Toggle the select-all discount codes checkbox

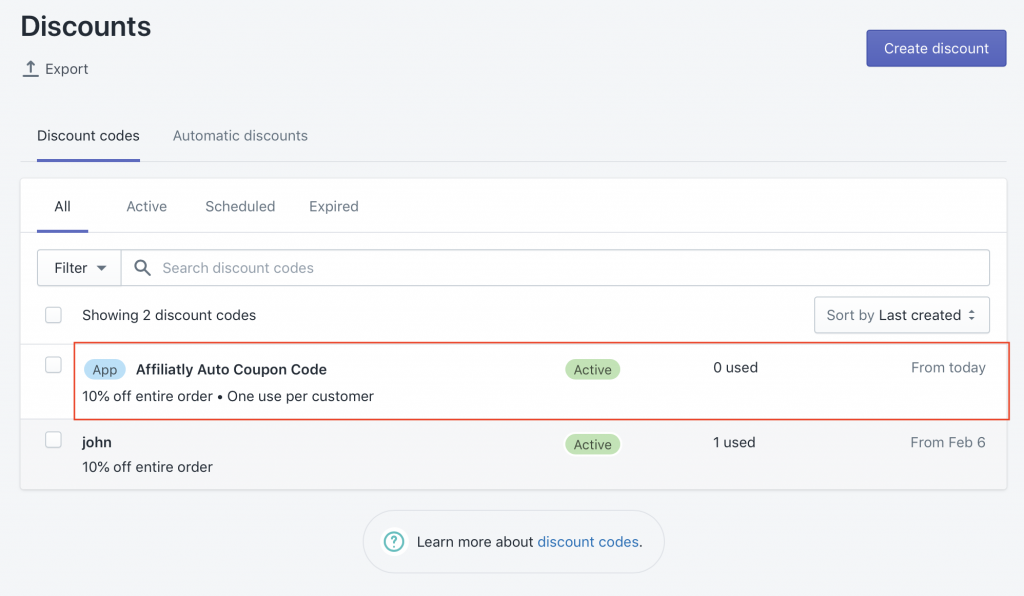coord(54,315)
